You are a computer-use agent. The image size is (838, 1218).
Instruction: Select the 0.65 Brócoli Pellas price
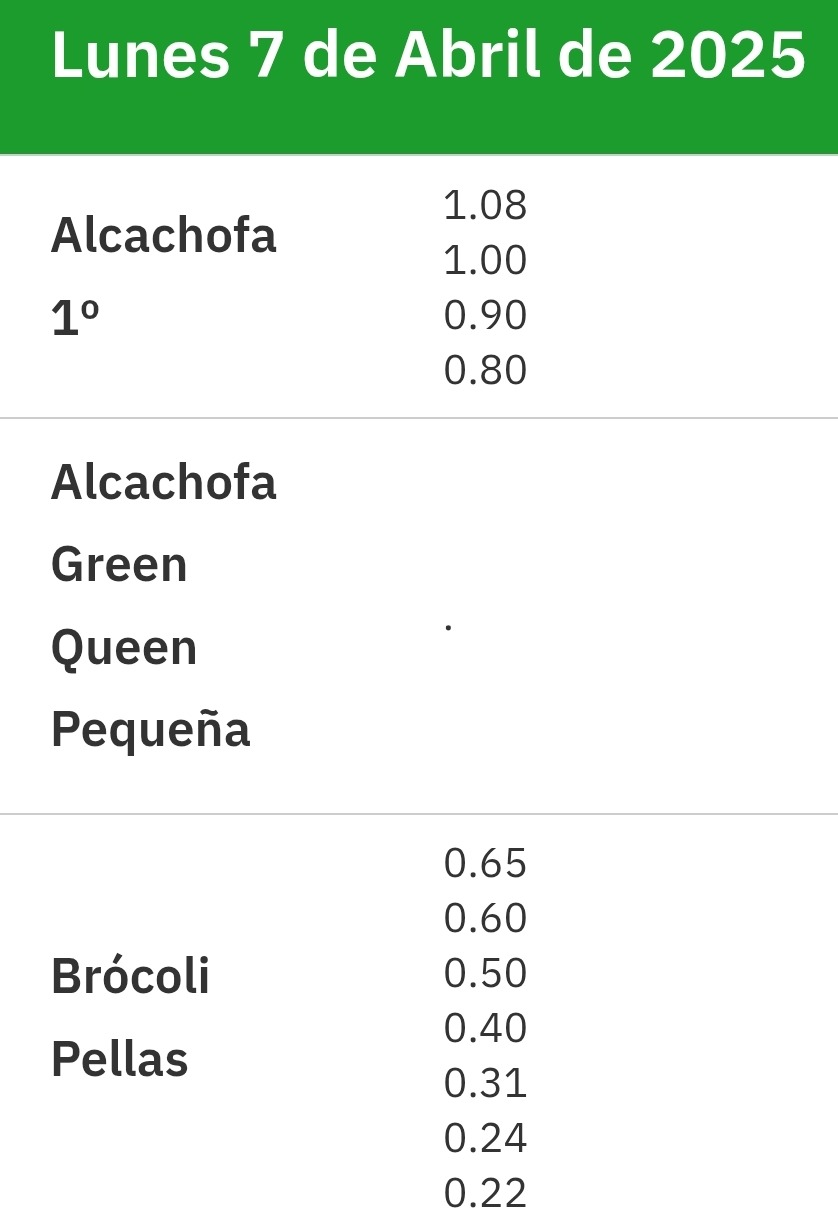tap(485, 863)
